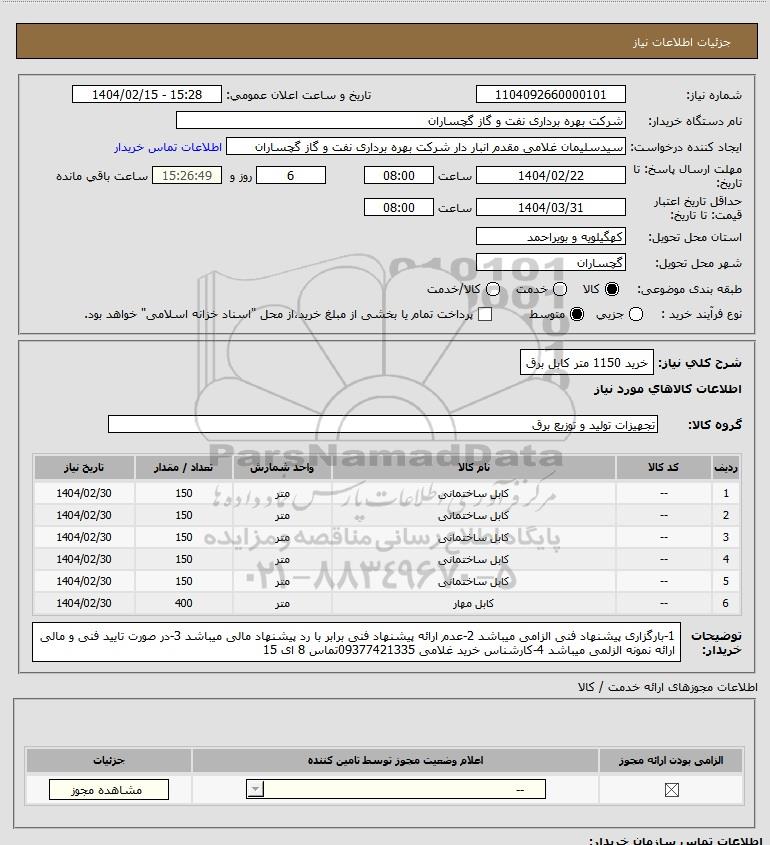This screenshot has width=770, height=845.
Task: Click the price validity date 1404/03/31
Action: 551,207
